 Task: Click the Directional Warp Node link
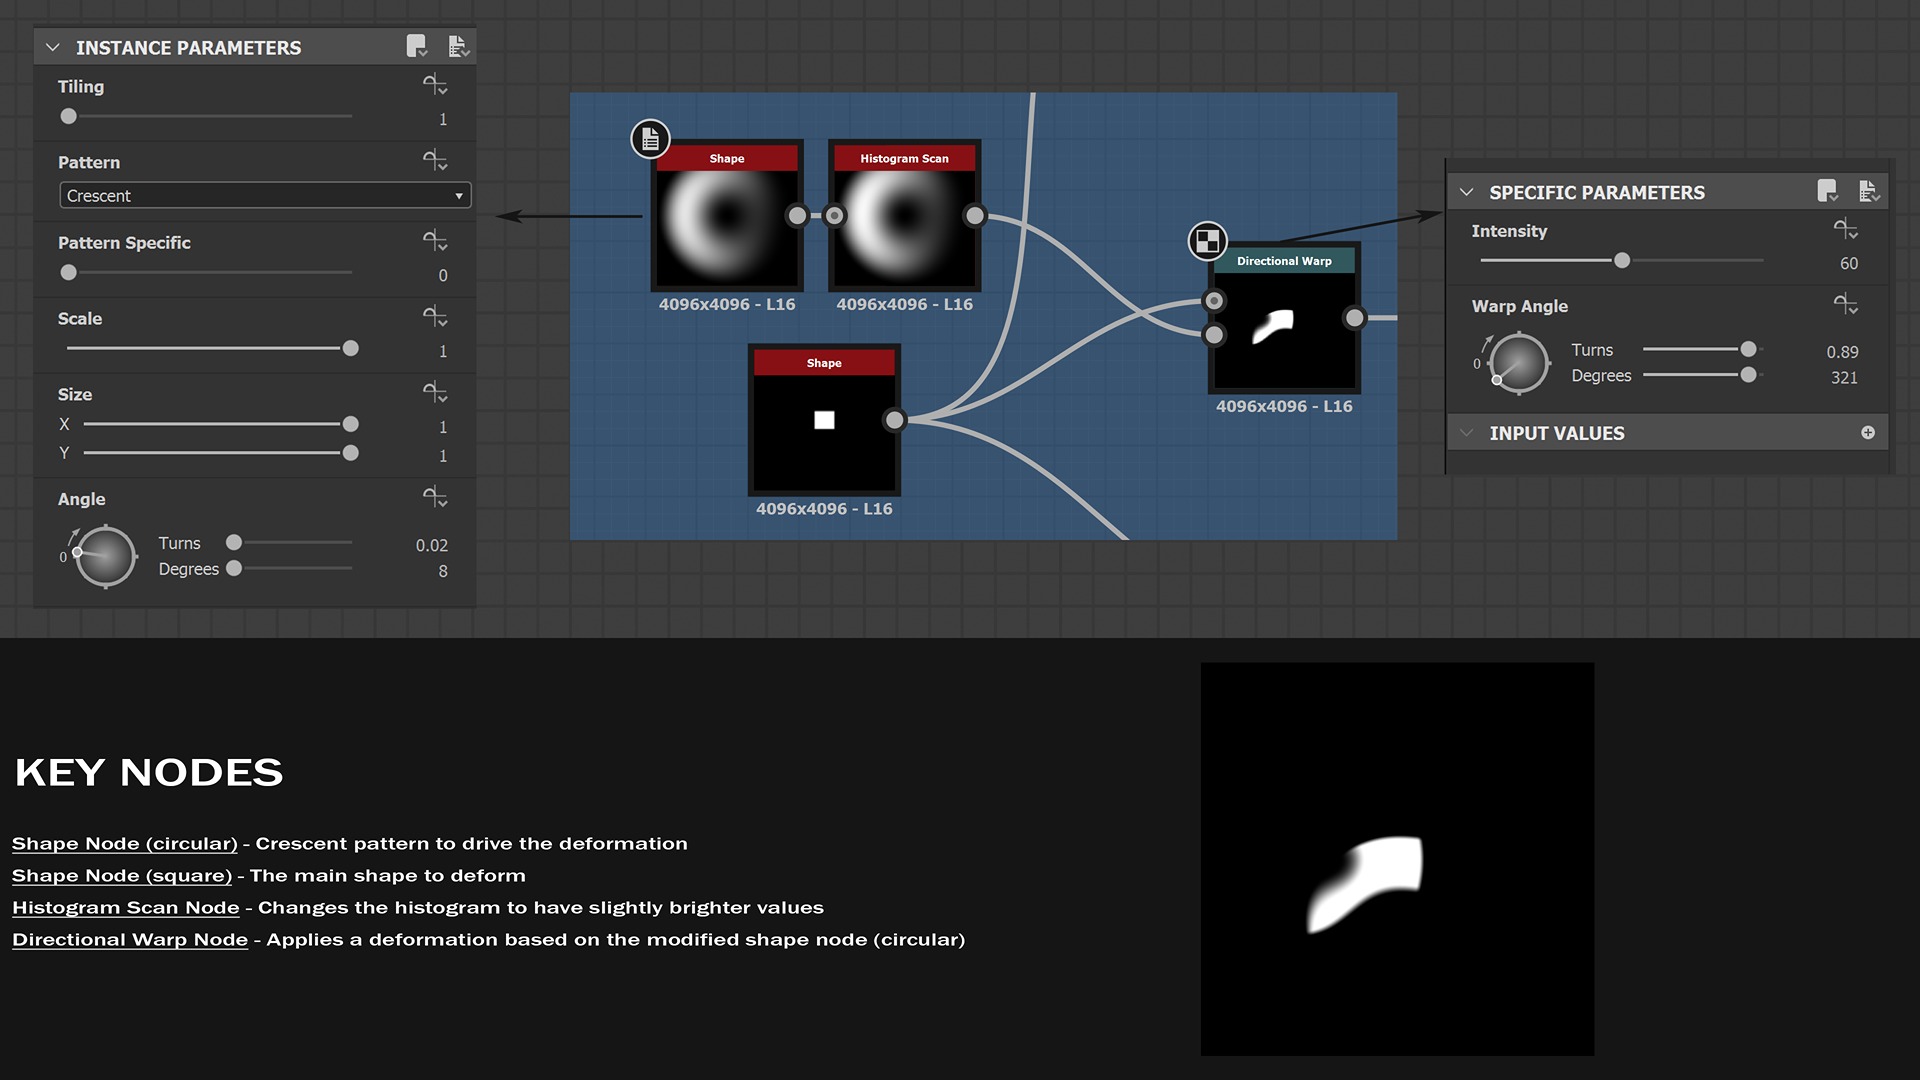[x=130, y=940]
